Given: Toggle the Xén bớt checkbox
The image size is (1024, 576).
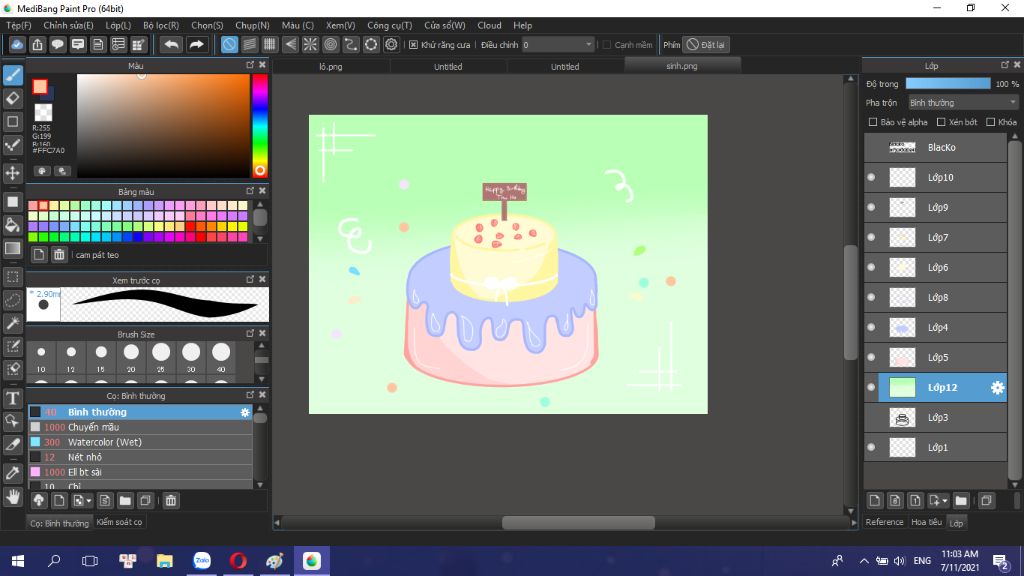Looking at the screenshot, I should coord(941,122).
